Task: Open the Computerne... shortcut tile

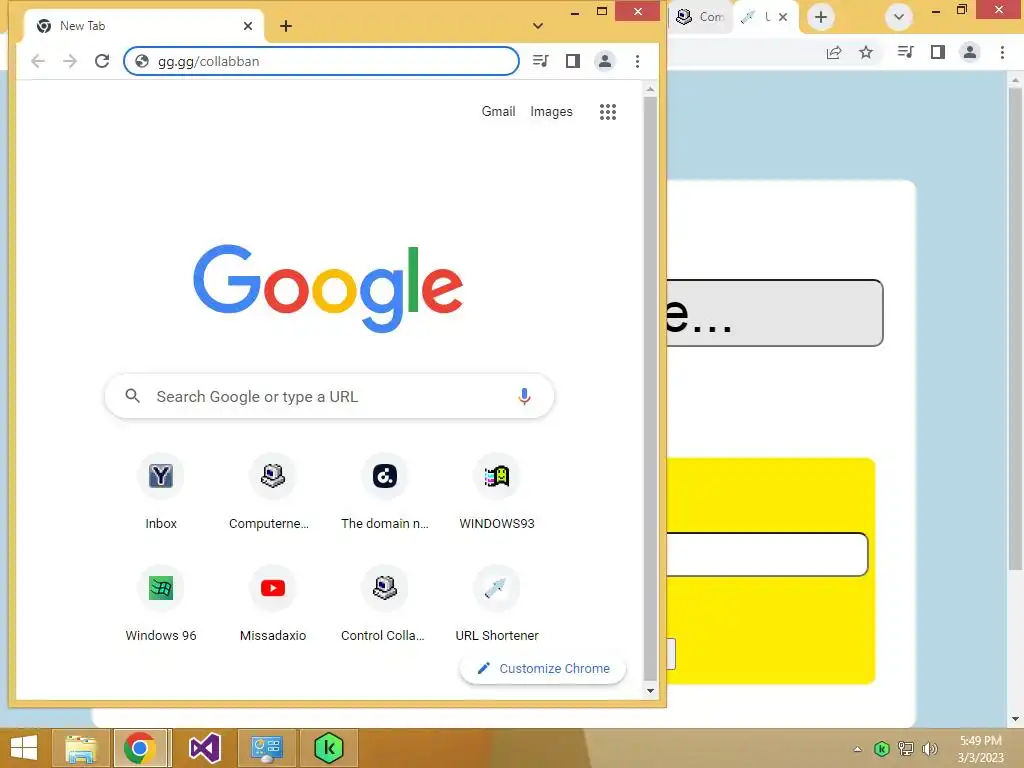Action: [x=272, y=492]
